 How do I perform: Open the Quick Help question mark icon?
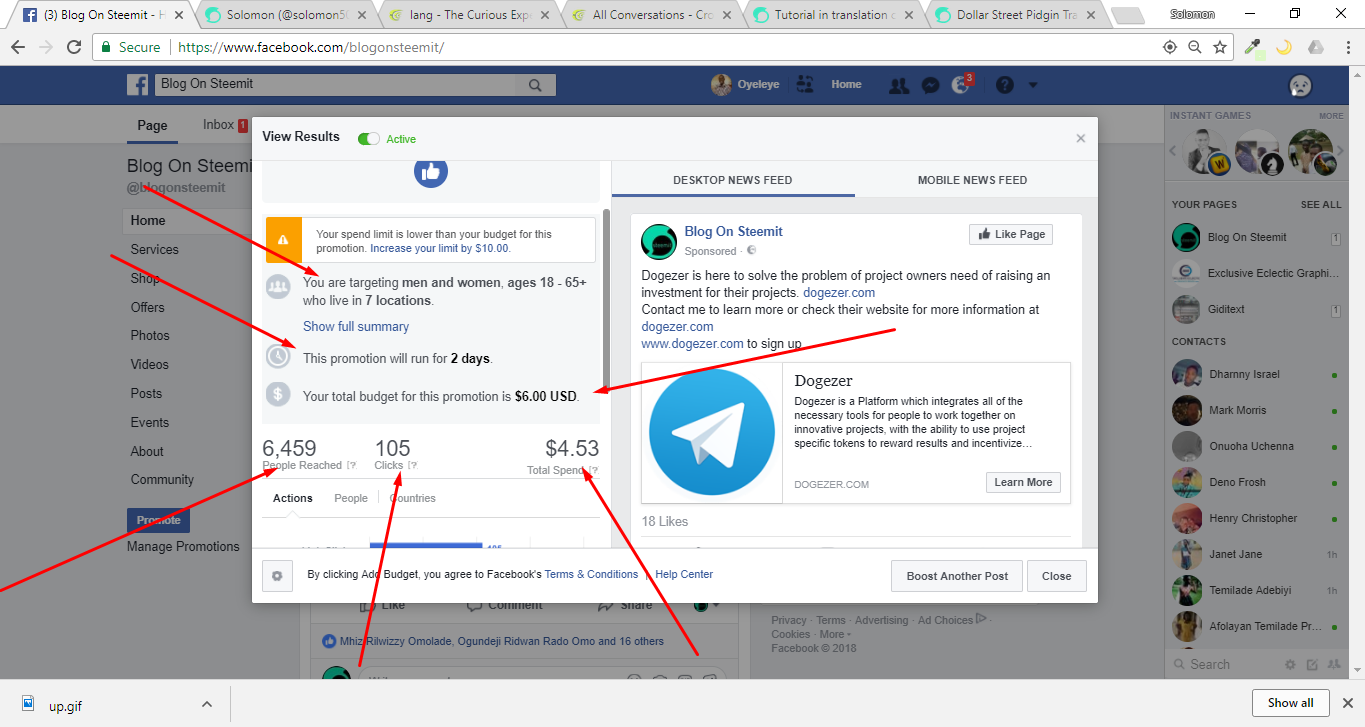1005,85
